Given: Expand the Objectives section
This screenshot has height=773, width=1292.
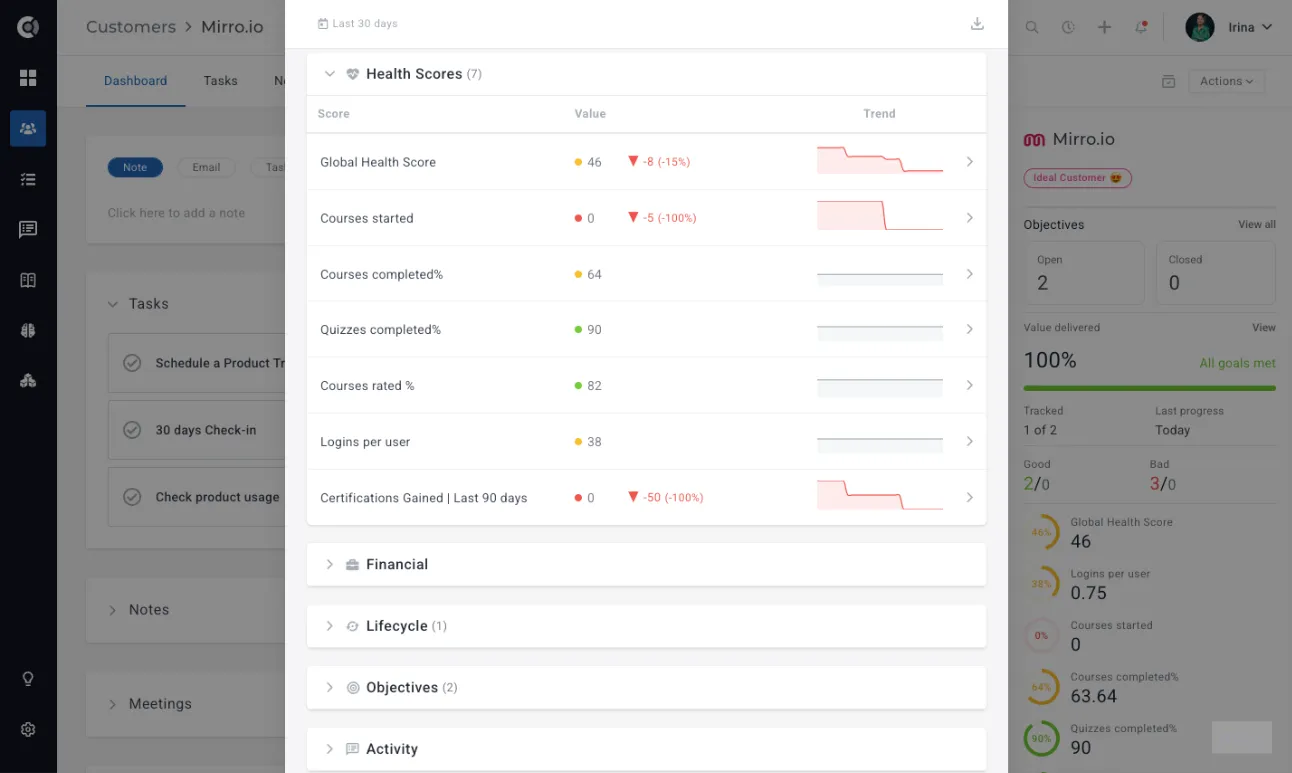Looking at the screenshot, I should pyautogui.click(x=329, y=688).
